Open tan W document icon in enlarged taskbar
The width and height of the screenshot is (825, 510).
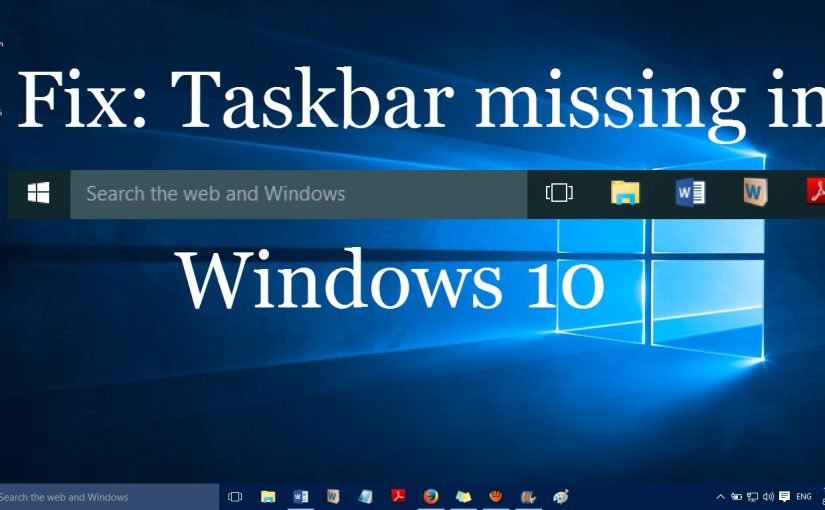(756, 192)
